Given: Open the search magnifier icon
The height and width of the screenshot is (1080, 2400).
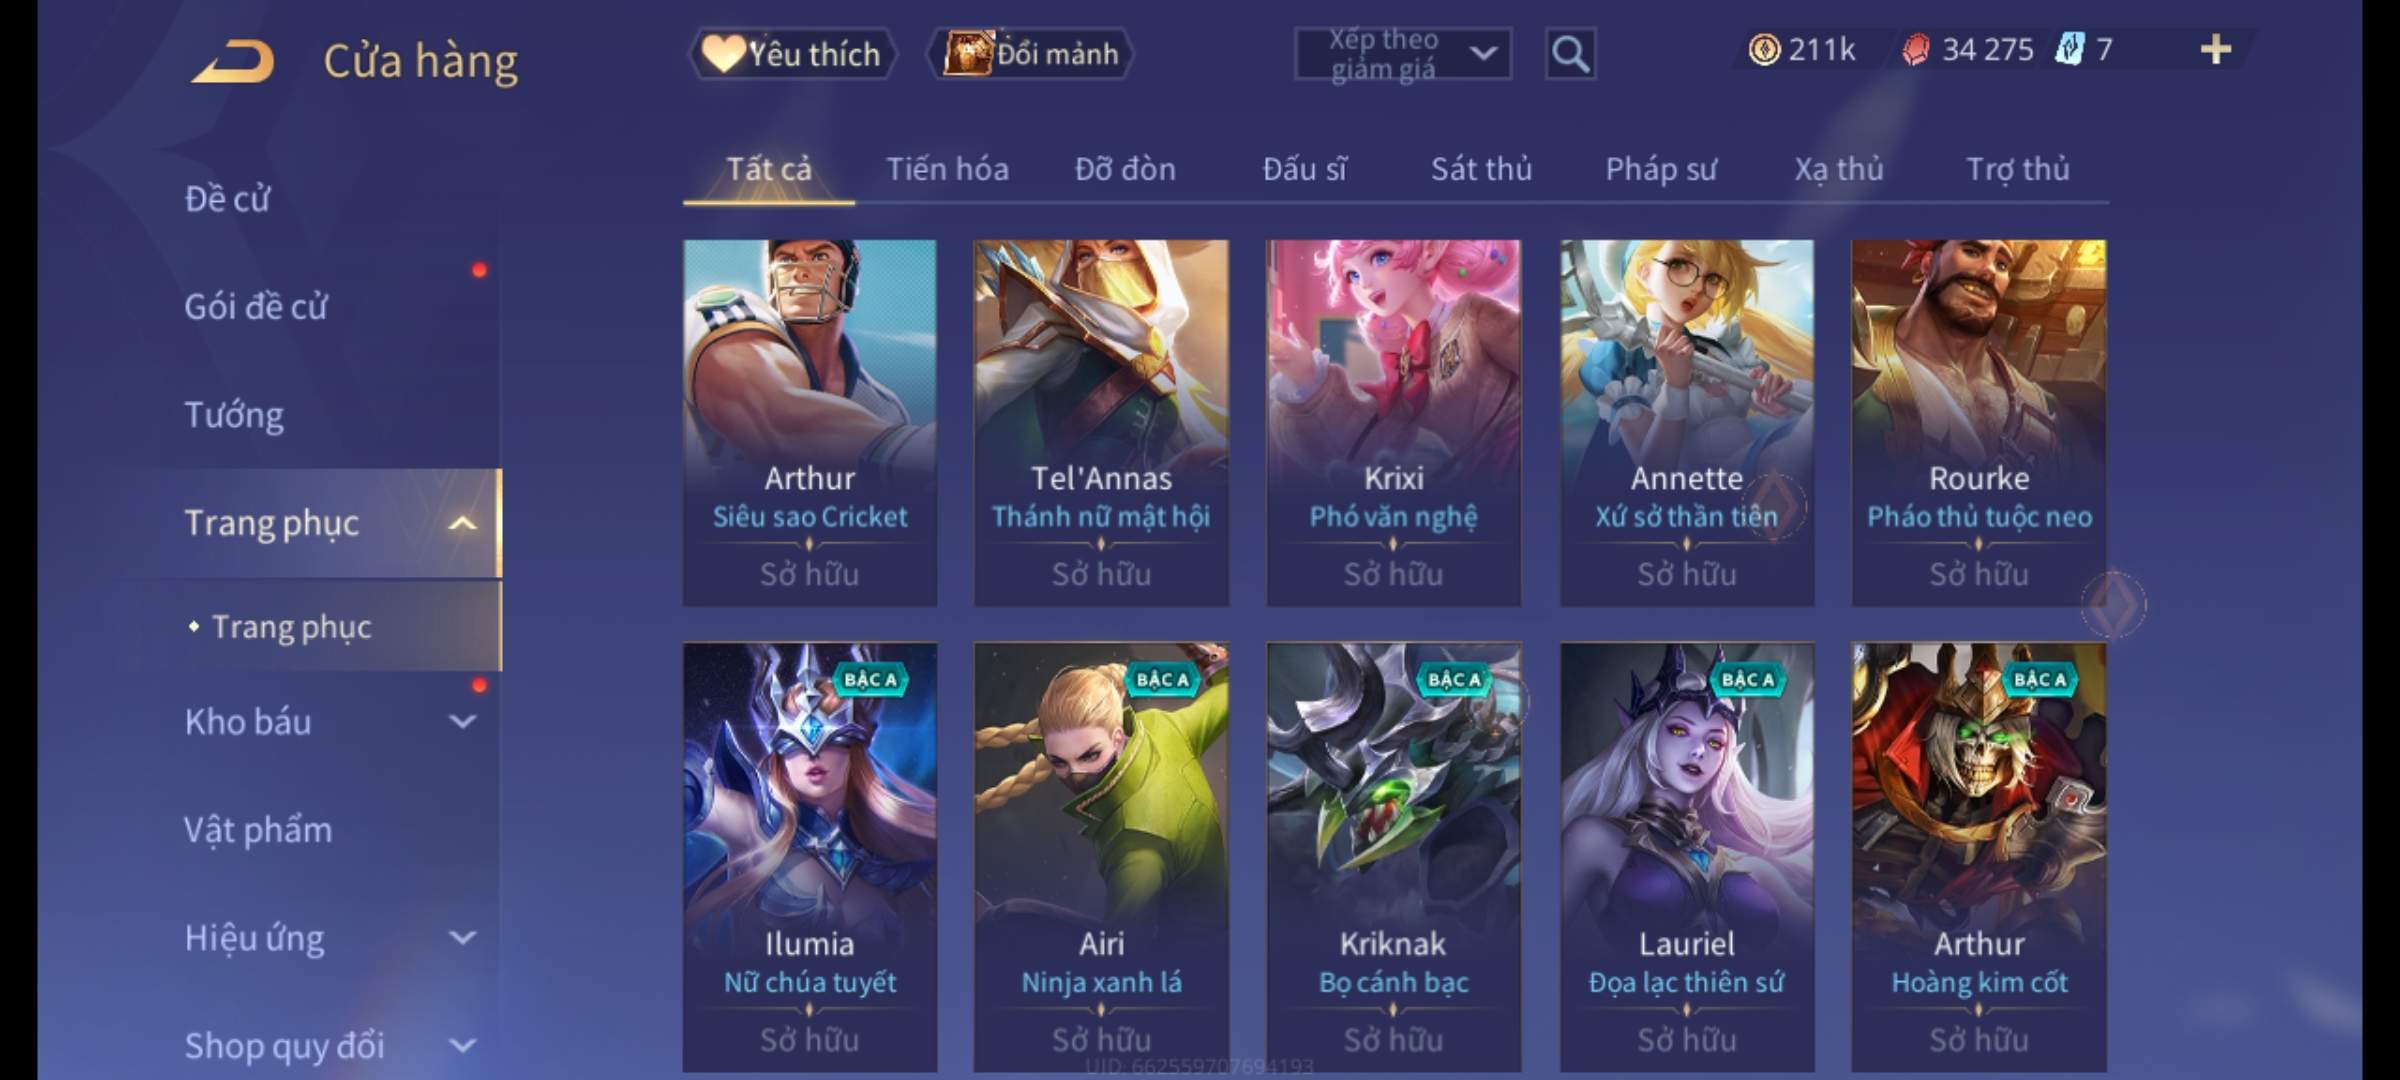Looking at the screenshot, I should 1570,54.
